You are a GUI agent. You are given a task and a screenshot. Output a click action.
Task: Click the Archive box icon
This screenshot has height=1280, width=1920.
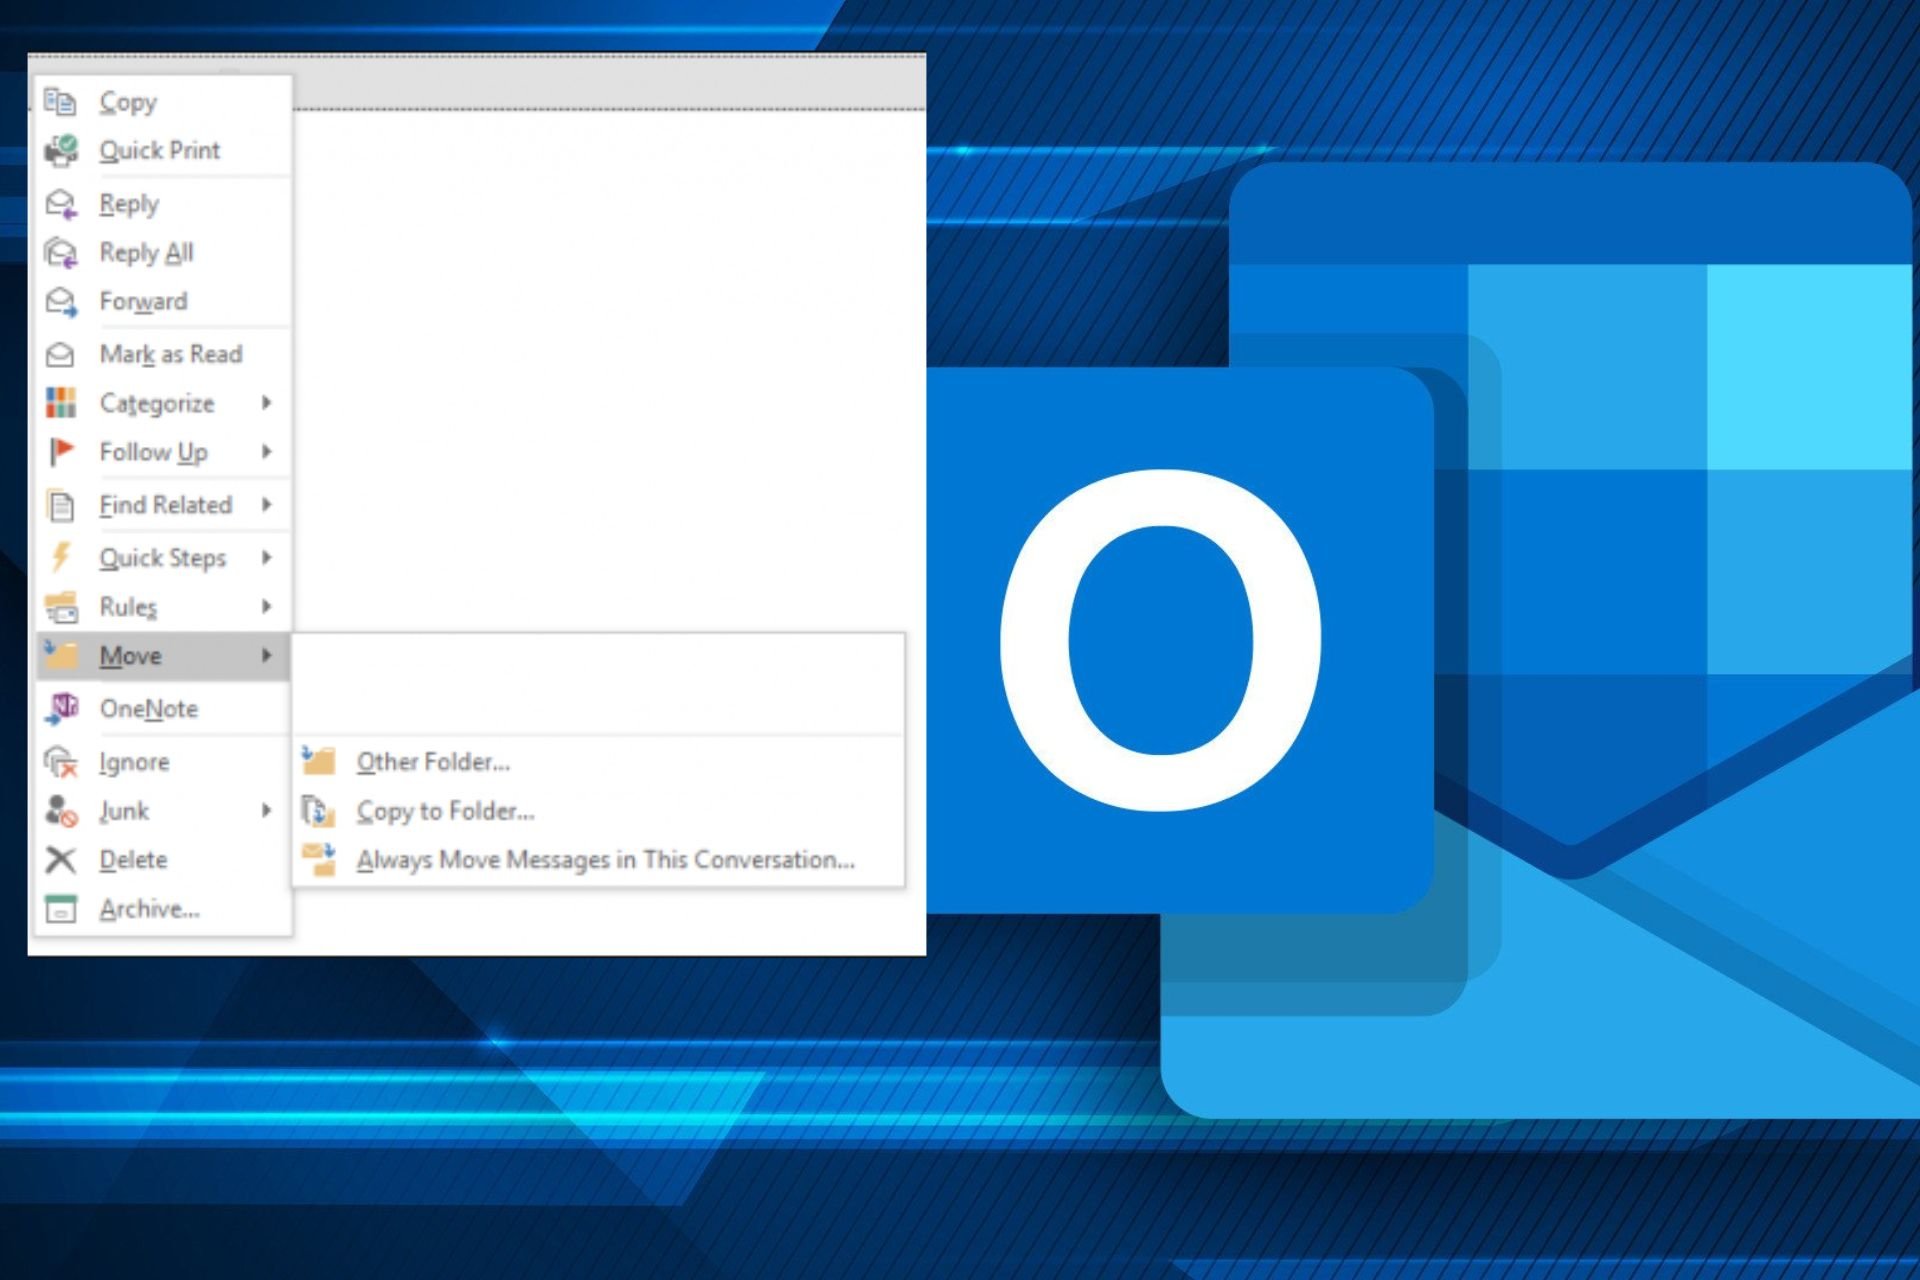(60, 909)
